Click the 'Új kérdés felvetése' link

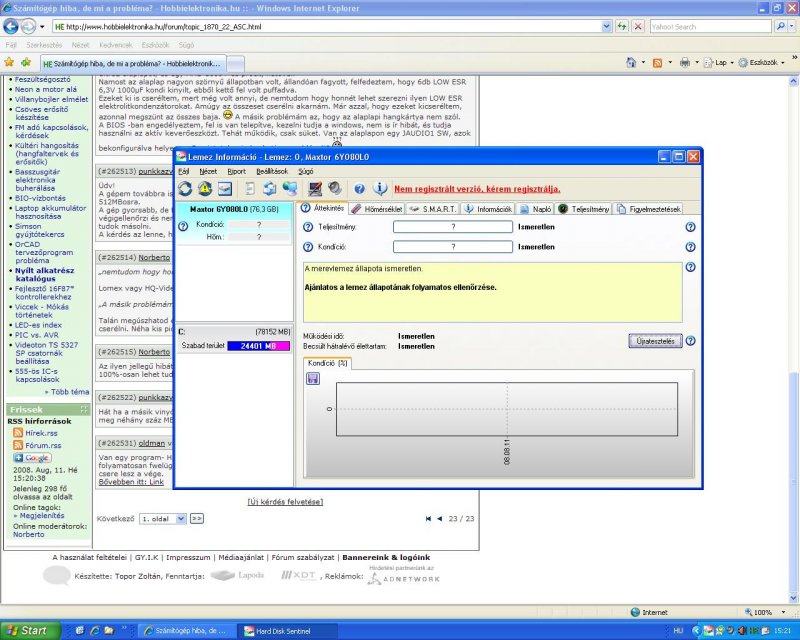[x=285, y=502]
